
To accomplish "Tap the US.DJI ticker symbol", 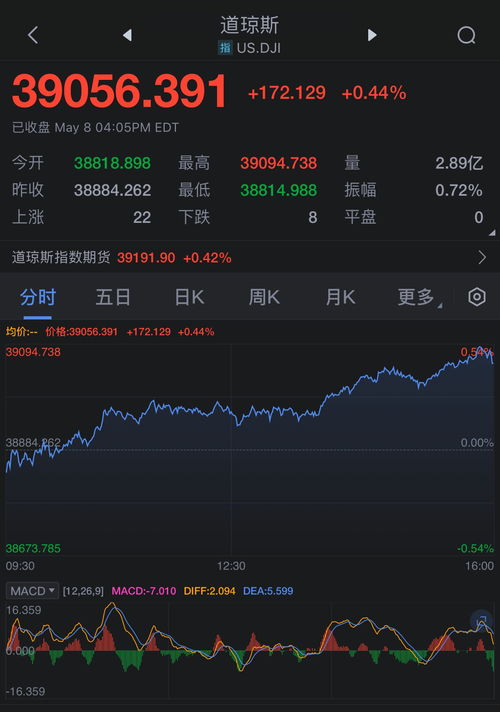I will [x=258, y=48].
